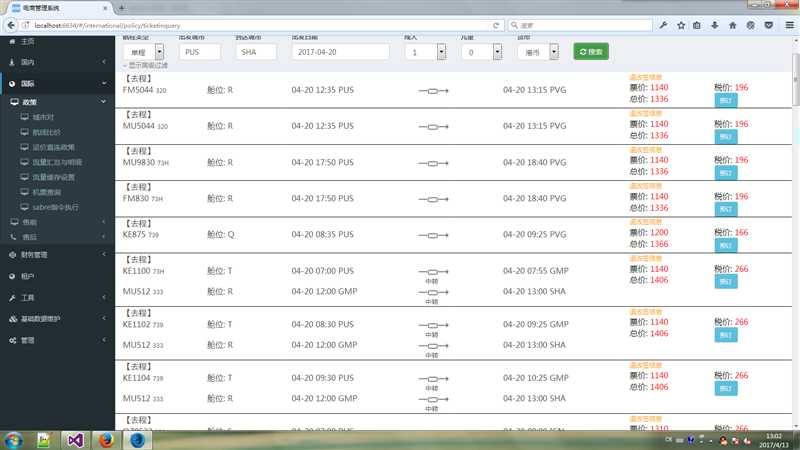Expand the 工具 menu chevron
This screenshot has width=800, height=450.
104,297
